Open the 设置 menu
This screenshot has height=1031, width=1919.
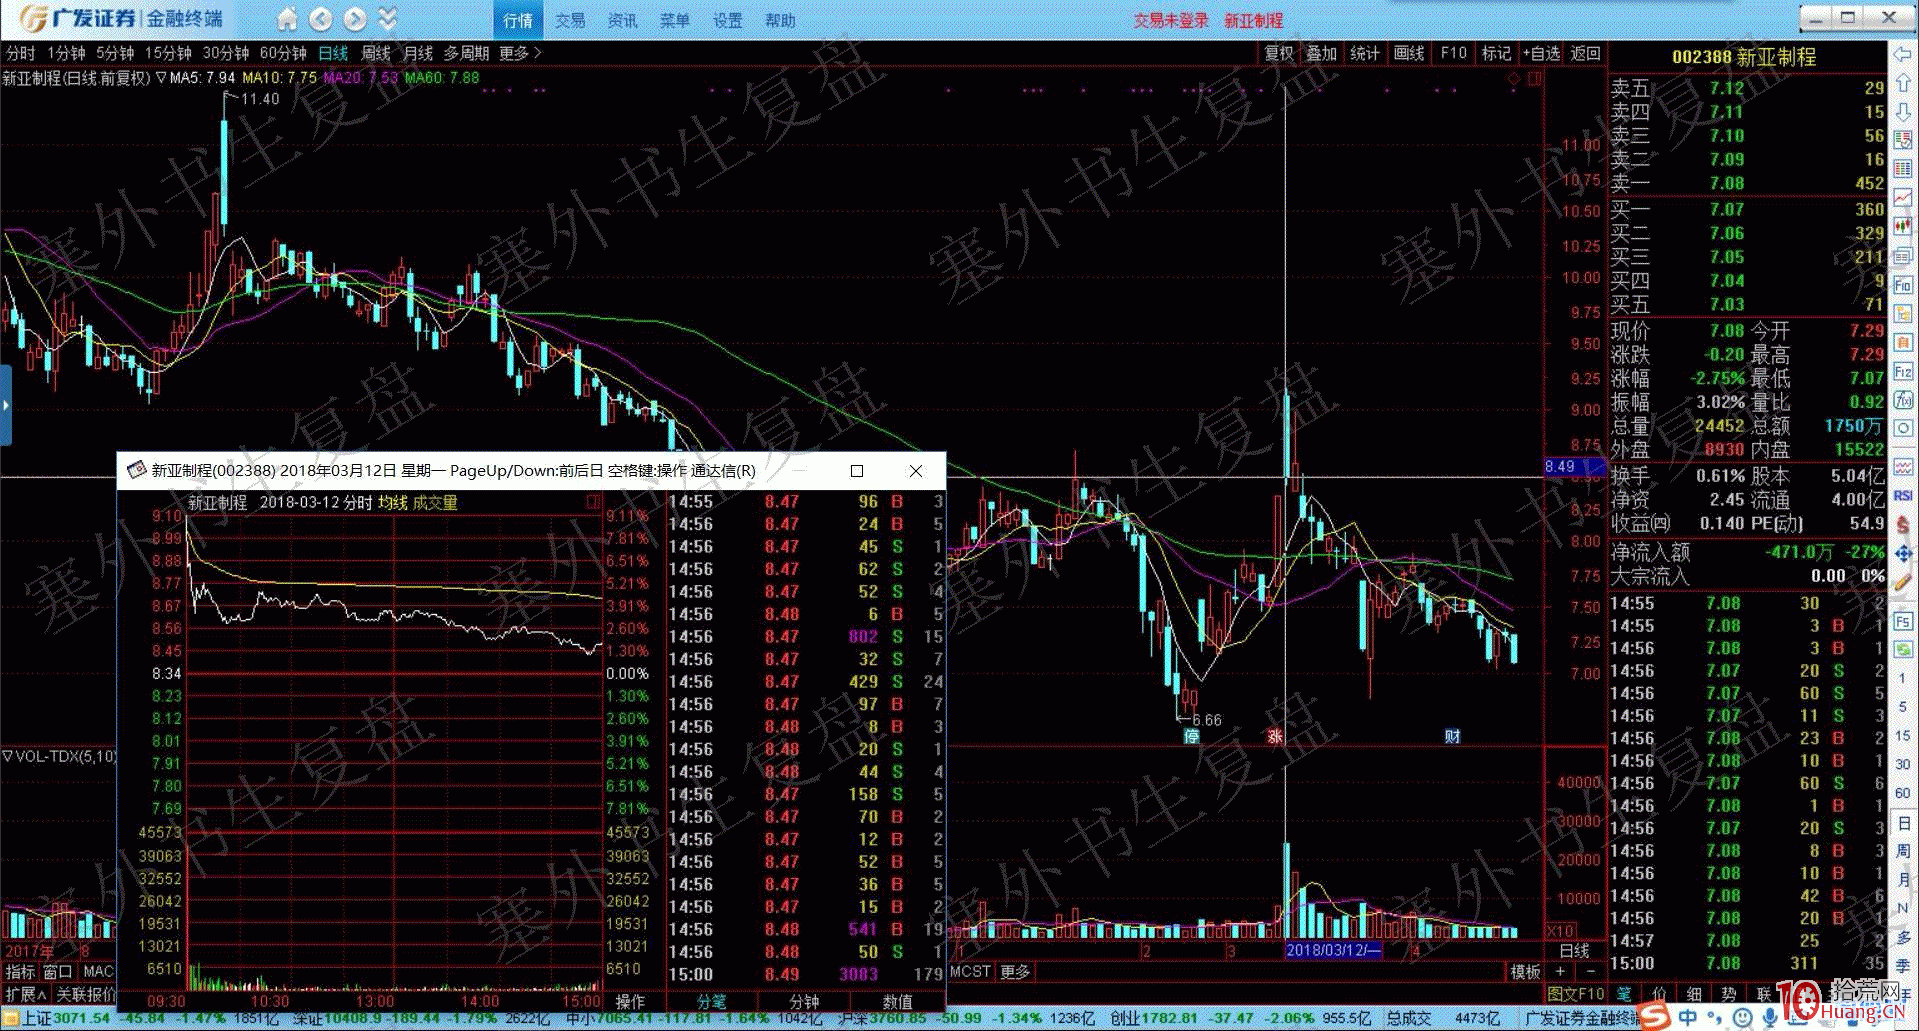coord(727,20)
